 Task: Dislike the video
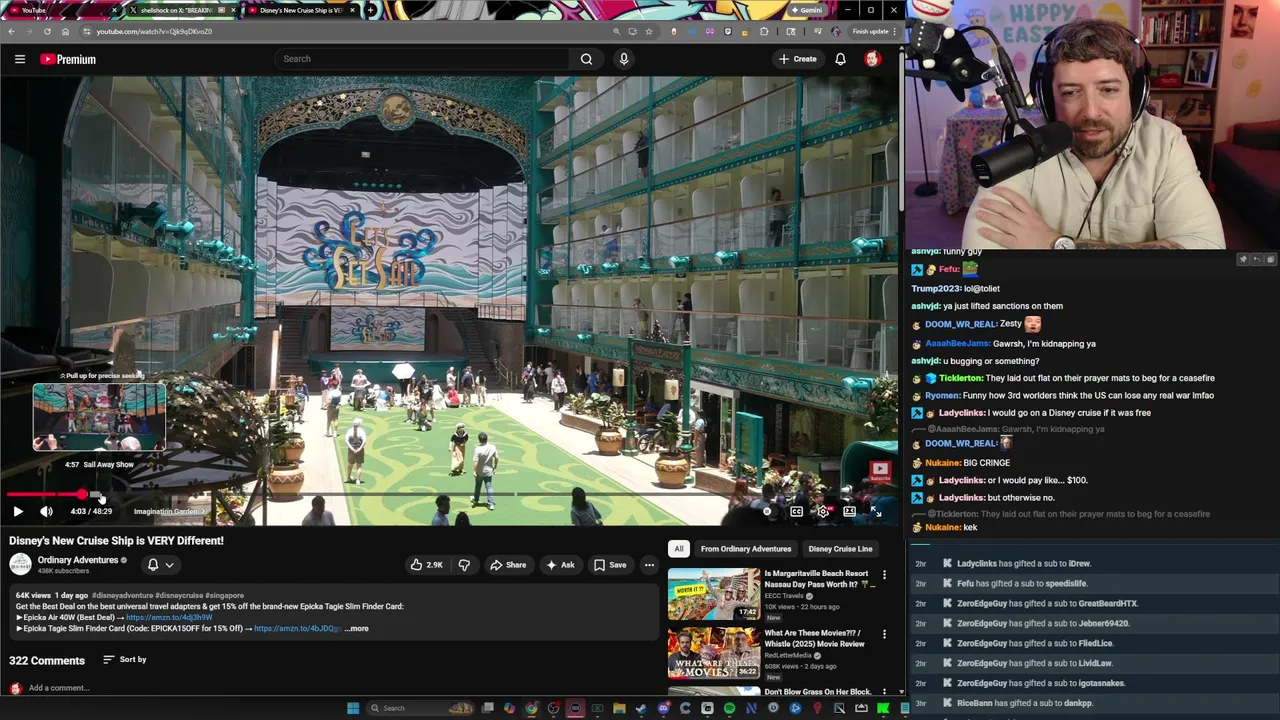tap(464, 565)
